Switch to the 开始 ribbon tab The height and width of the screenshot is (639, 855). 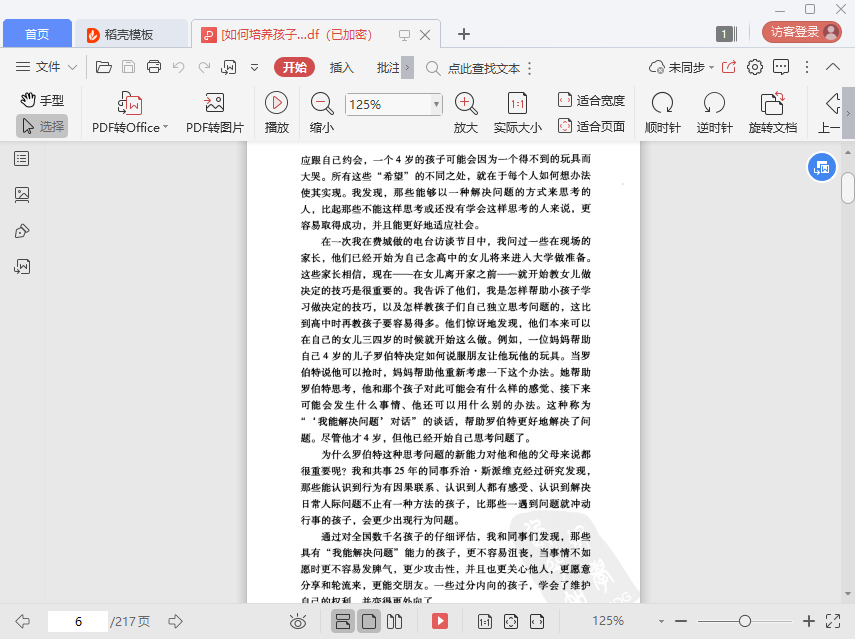tap(294, 68)
